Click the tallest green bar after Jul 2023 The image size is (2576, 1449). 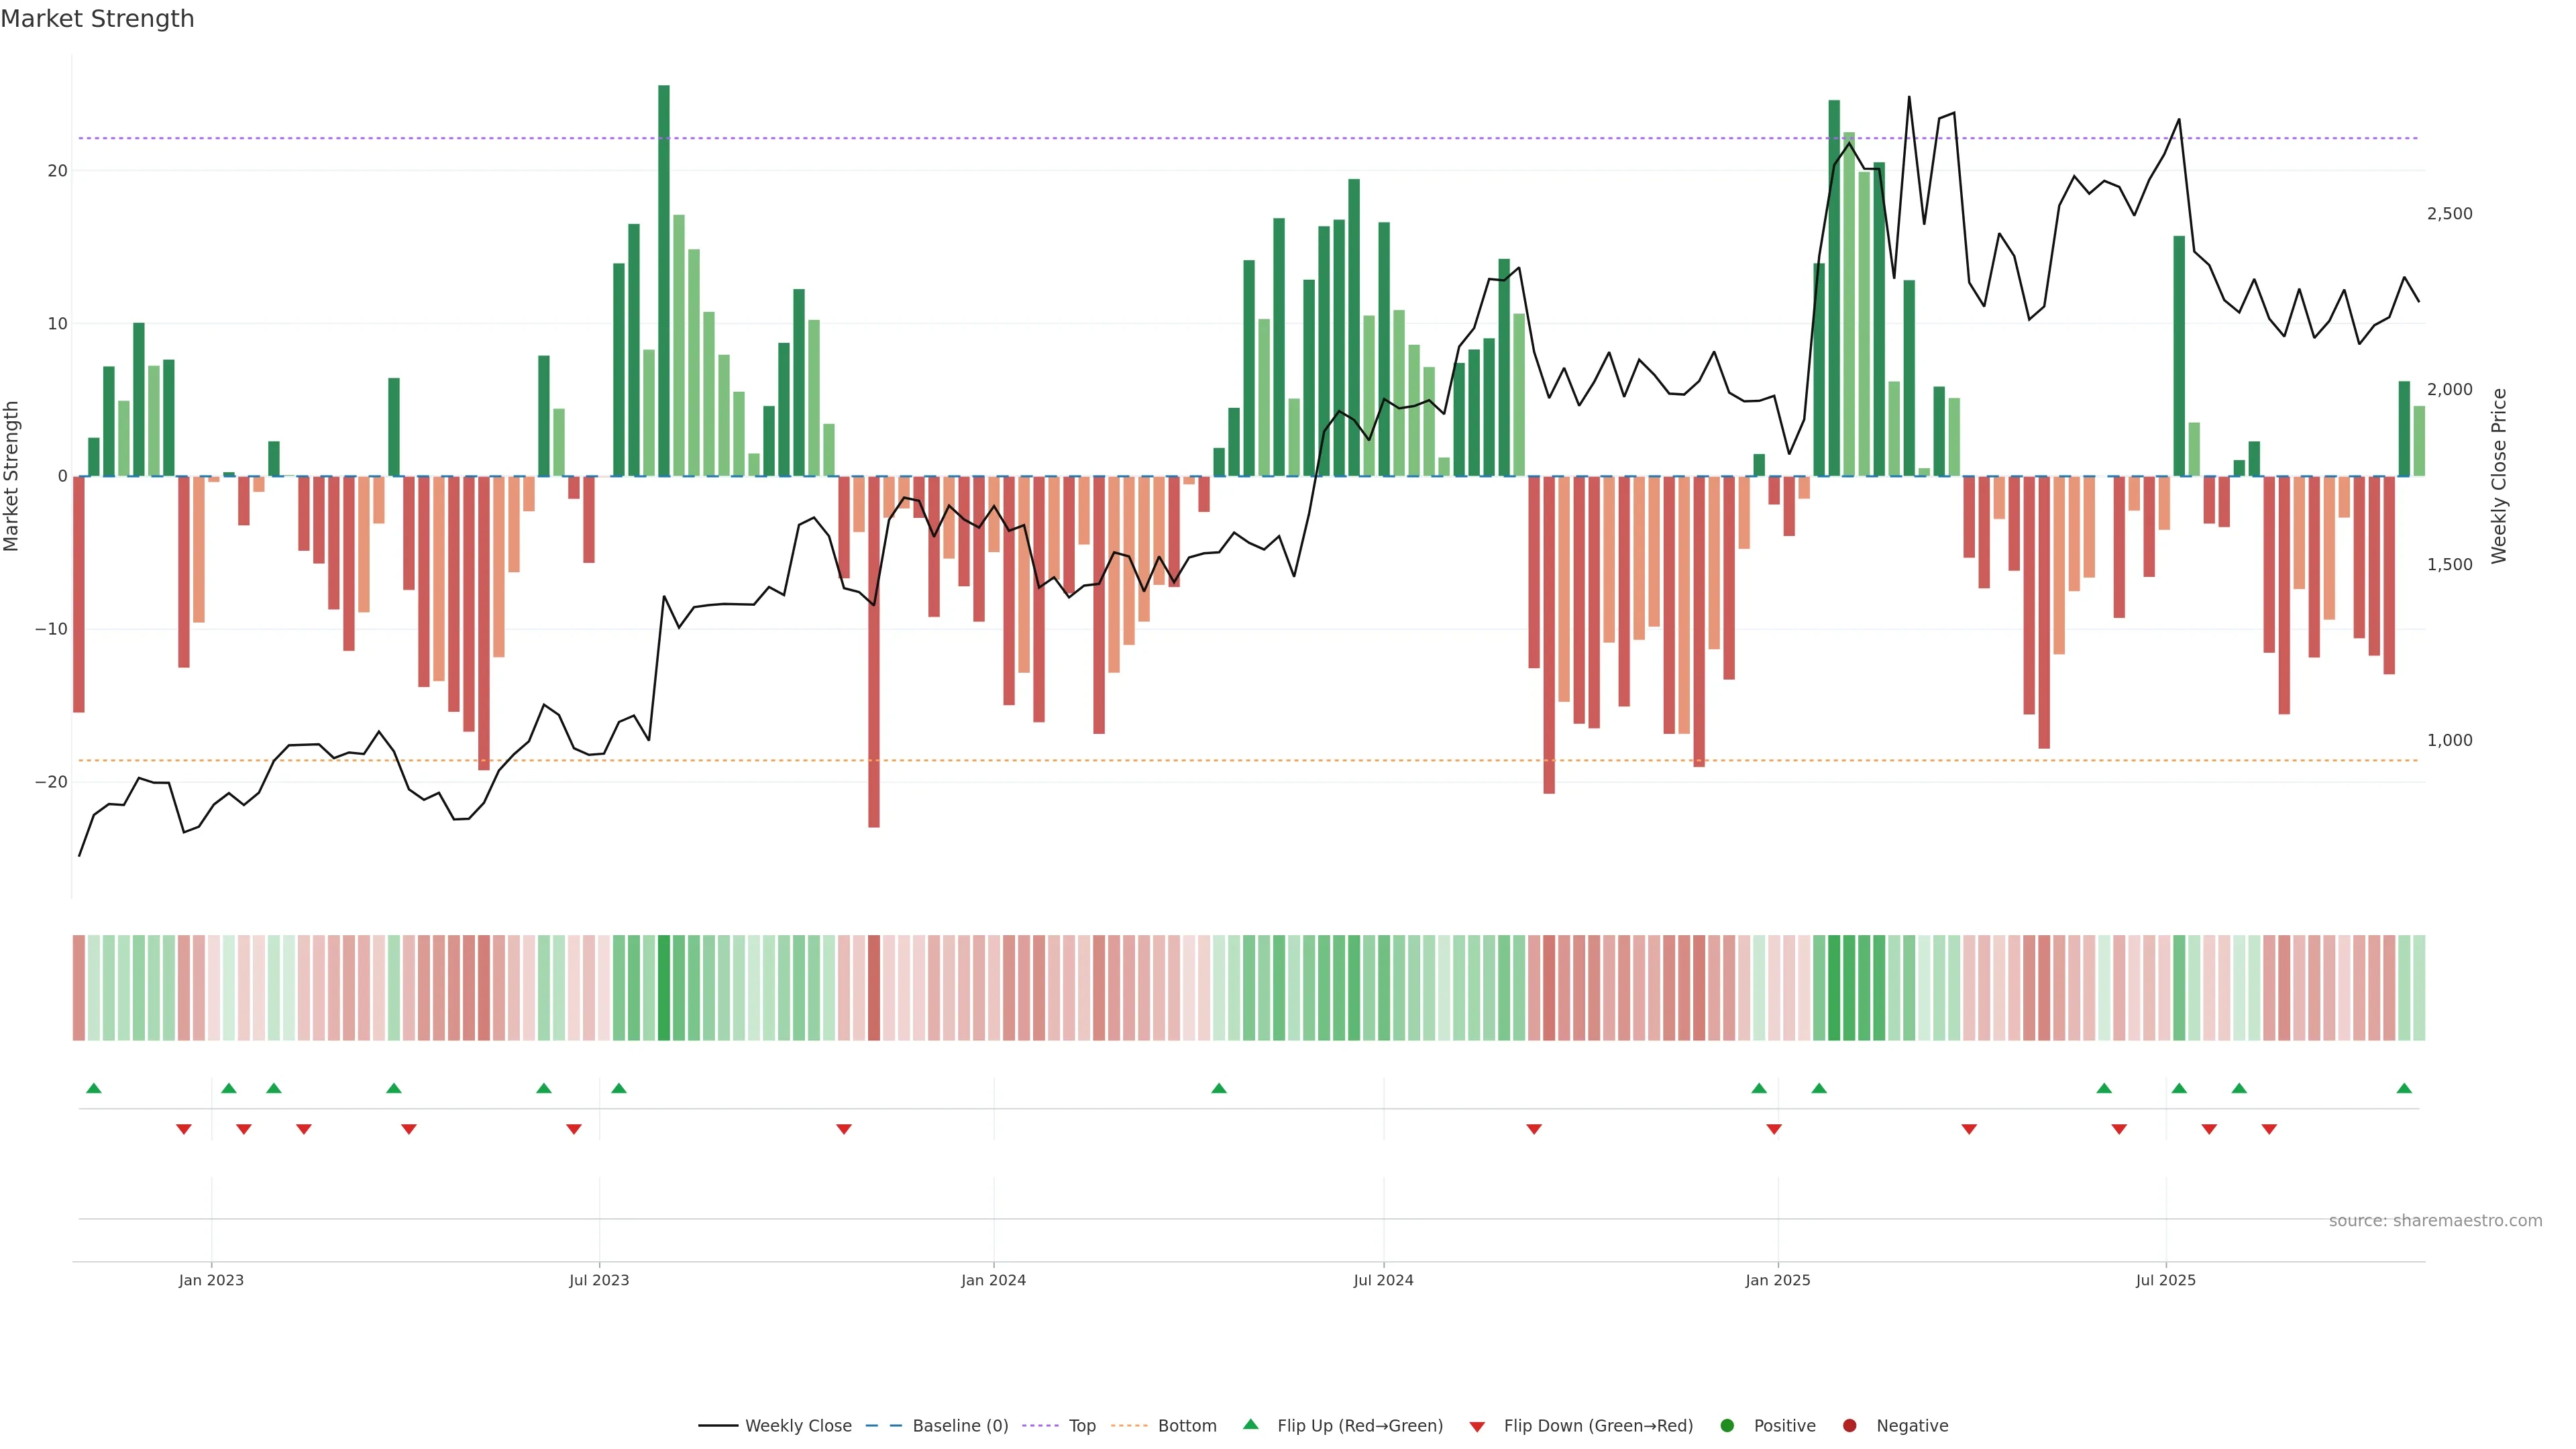664,280
